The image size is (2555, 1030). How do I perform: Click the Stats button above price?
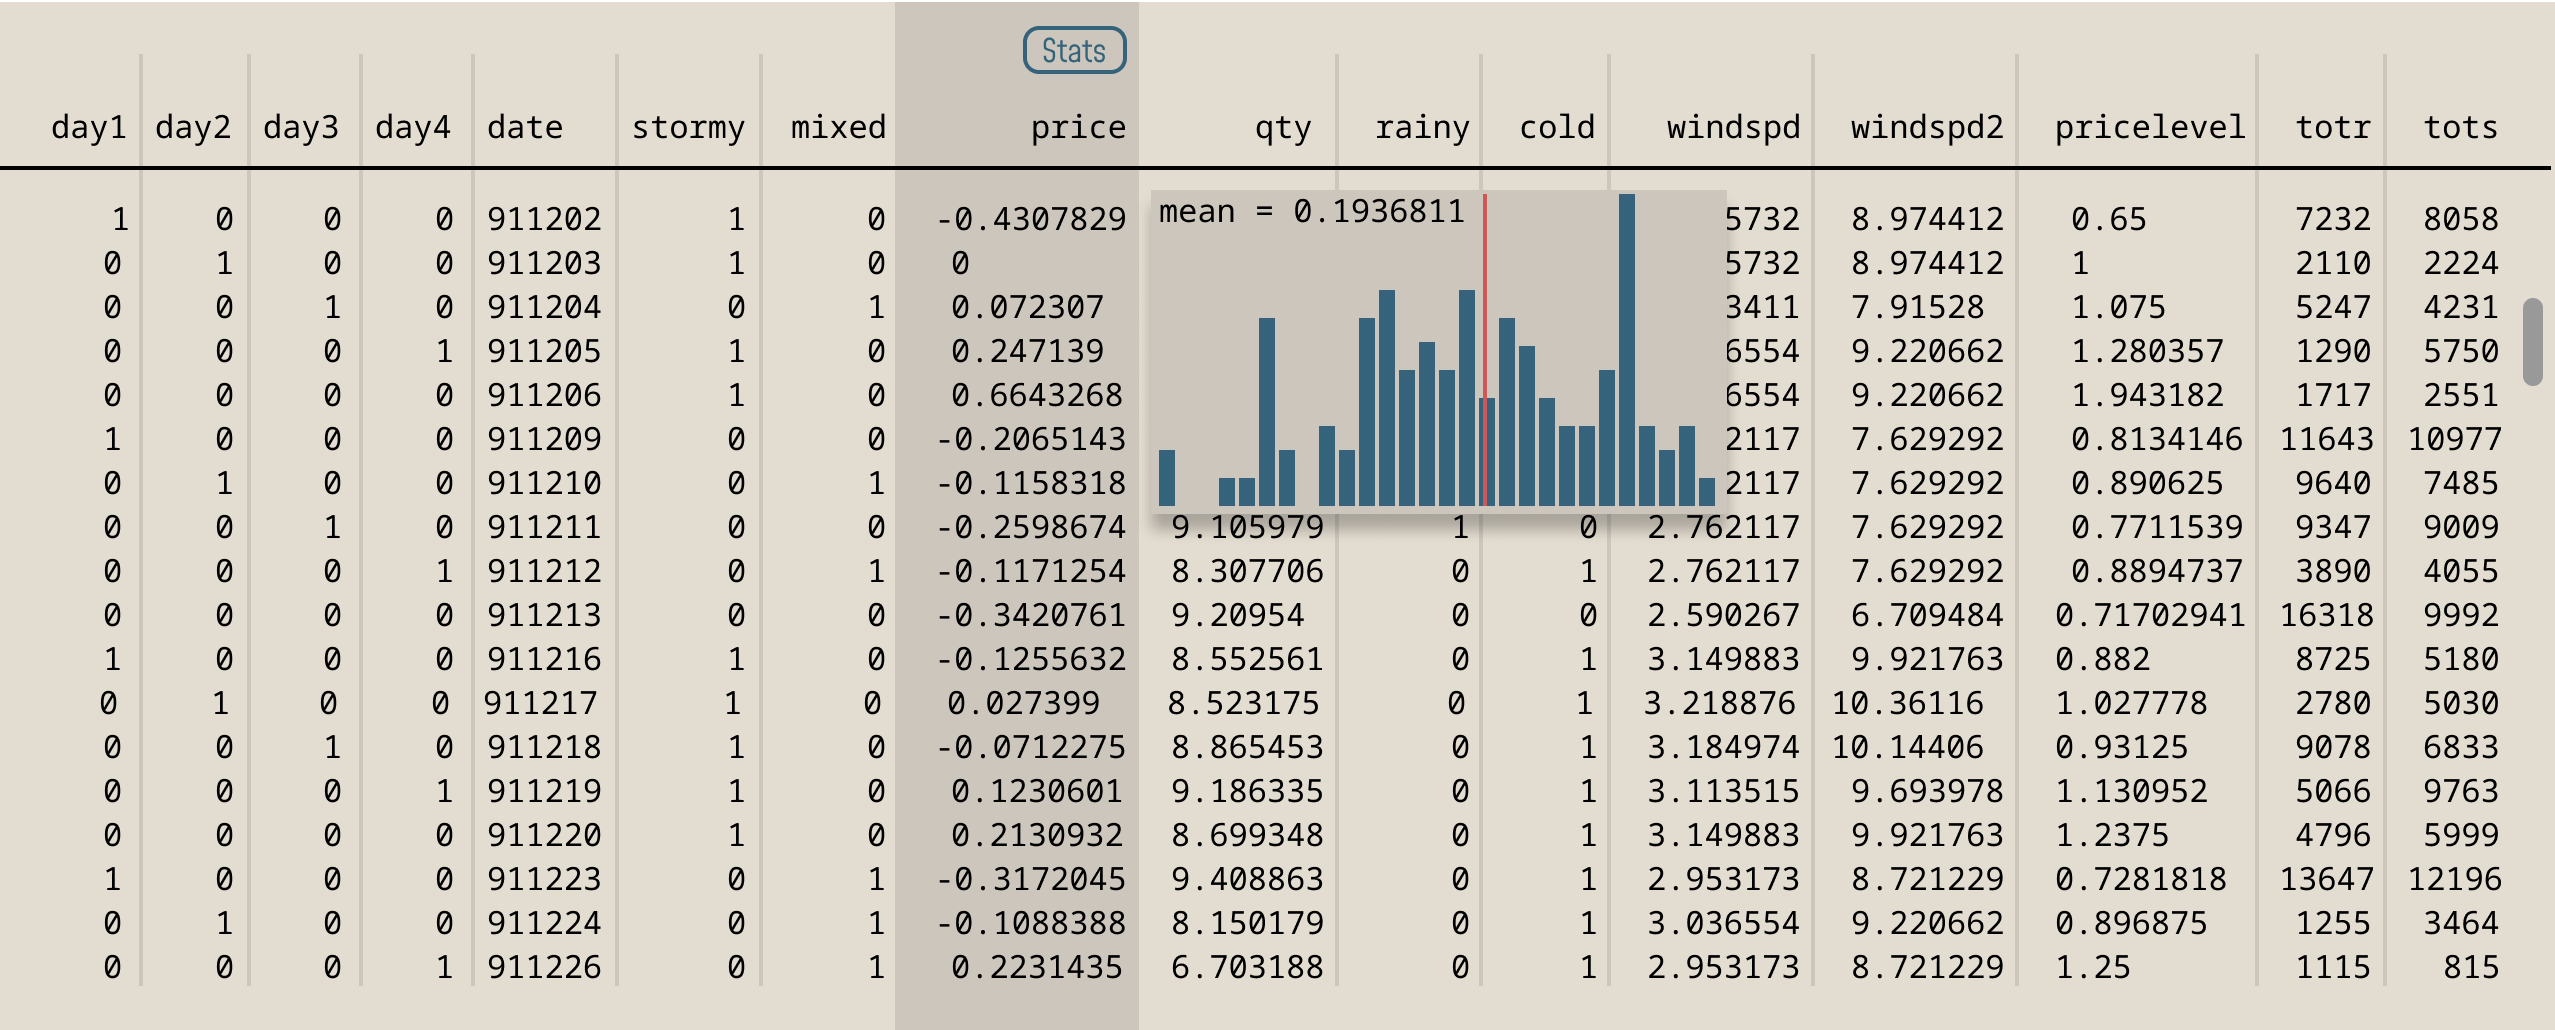[x=1074, y=50]
